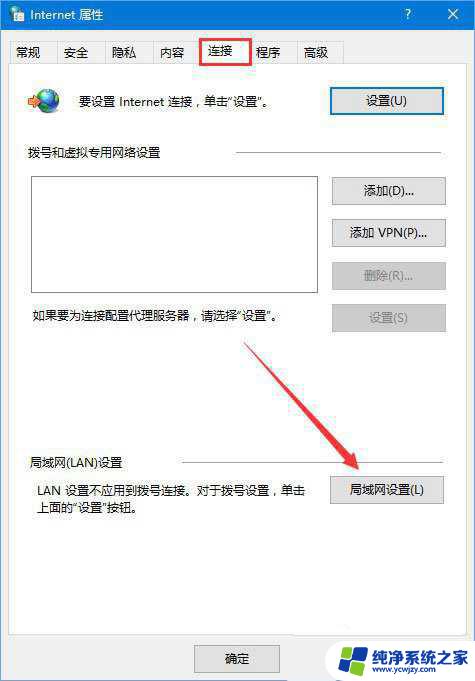Open 局域网设置(L) dialog
The width and height of the screenshot is (475, 681).
pos(387,490)
